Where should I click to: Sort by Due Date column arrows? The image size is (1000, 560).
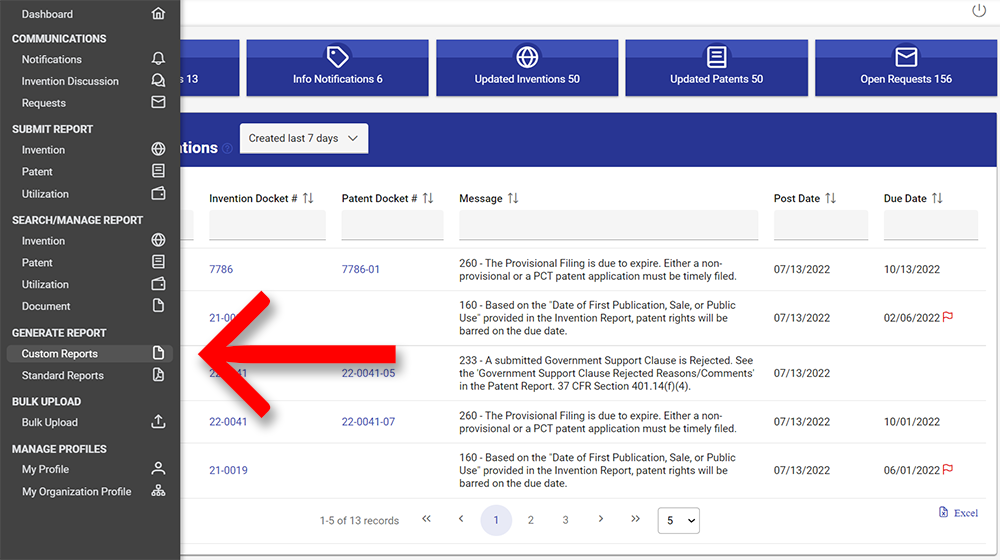point(937,198)
